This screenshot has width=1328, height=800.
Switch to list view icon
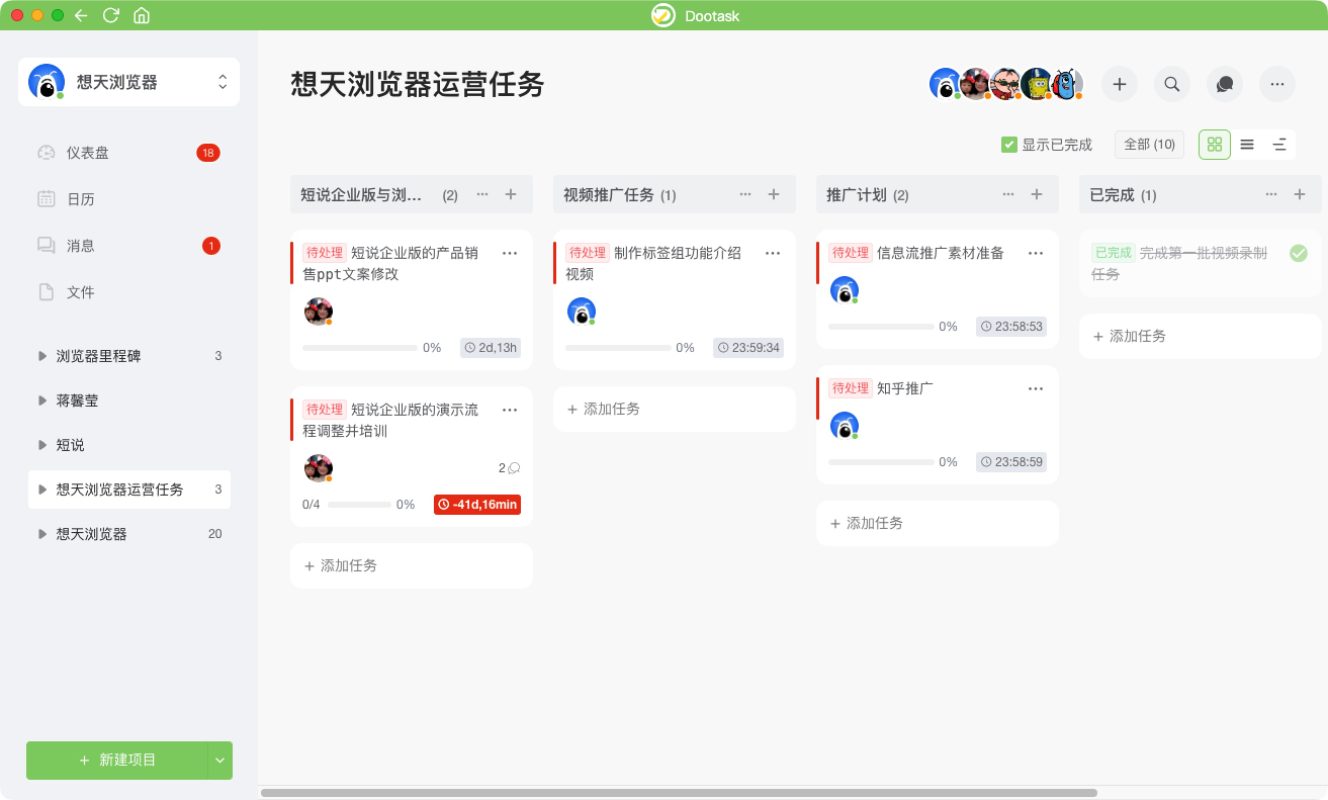pos(1247,144)
